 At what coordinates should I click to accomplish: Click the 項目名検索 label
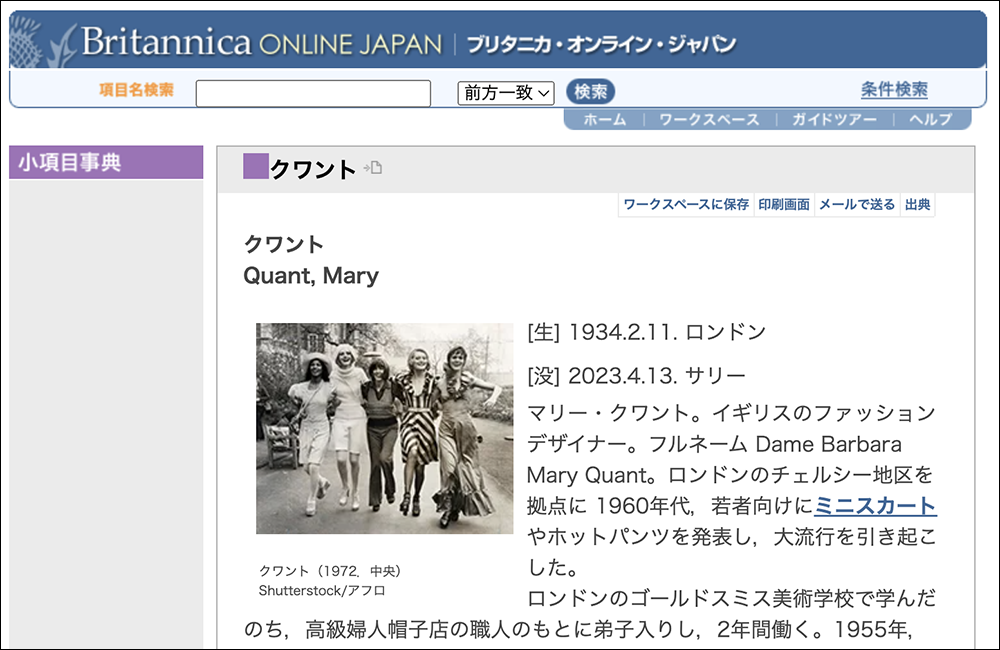[x=136, y=89]
